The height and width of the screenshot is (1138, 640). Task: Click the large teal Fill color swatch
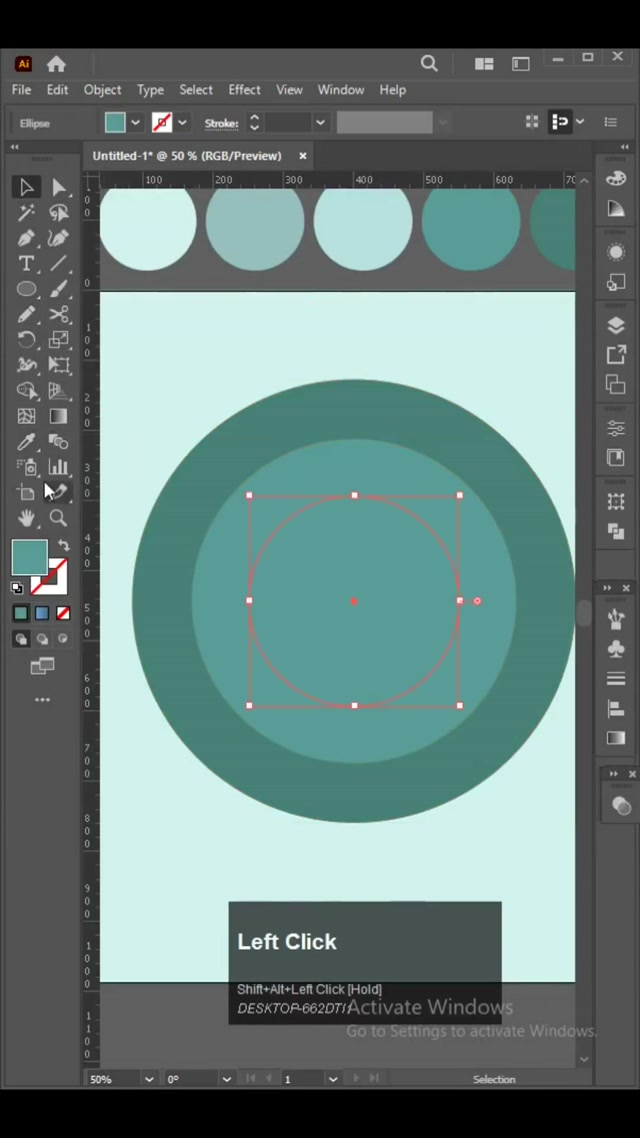[x=29, y=558]
